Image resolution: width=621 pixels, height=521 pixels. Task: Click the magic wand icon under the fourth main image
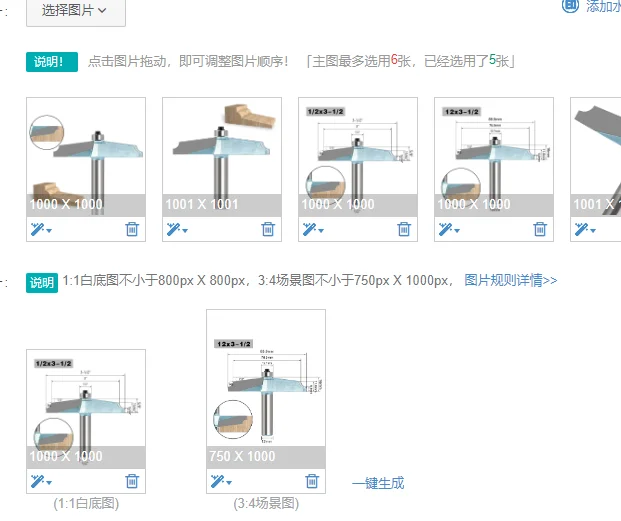click(445, 229)
